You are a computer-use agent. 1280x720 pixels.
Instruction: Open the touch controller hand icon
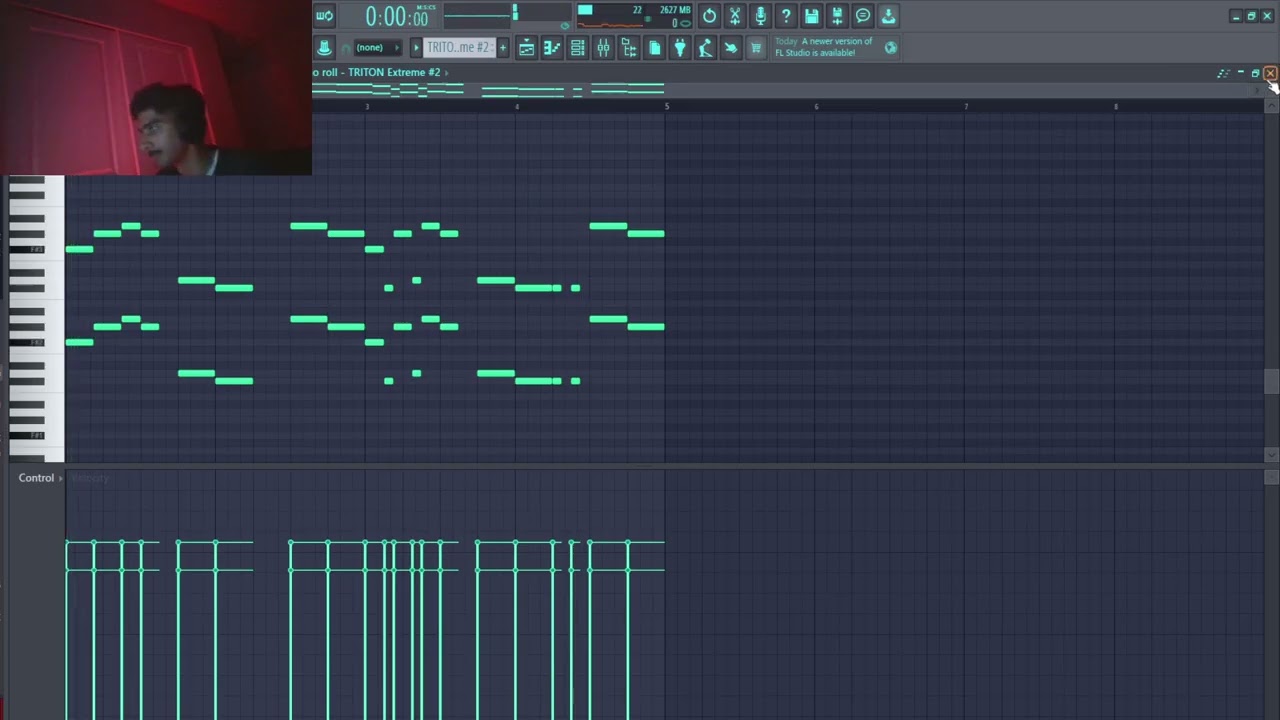tap(731, 48)
